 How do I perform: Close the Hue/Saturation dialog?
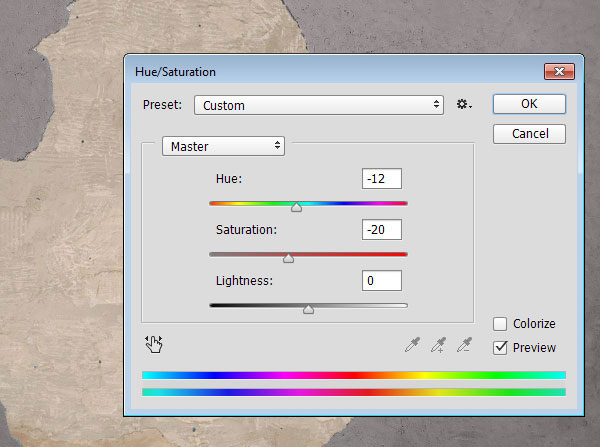tap(559, 72)
